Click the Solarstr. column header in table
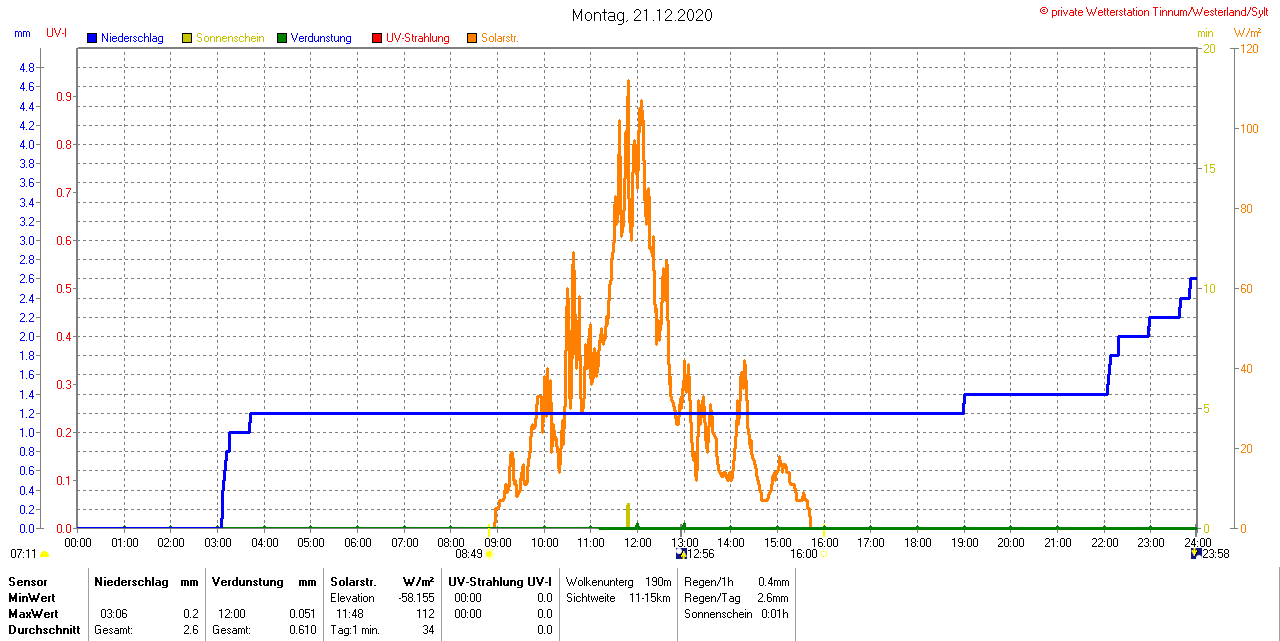Image resolution: width=1280 pixels, height=641 pixels. [x=353, y=581]
